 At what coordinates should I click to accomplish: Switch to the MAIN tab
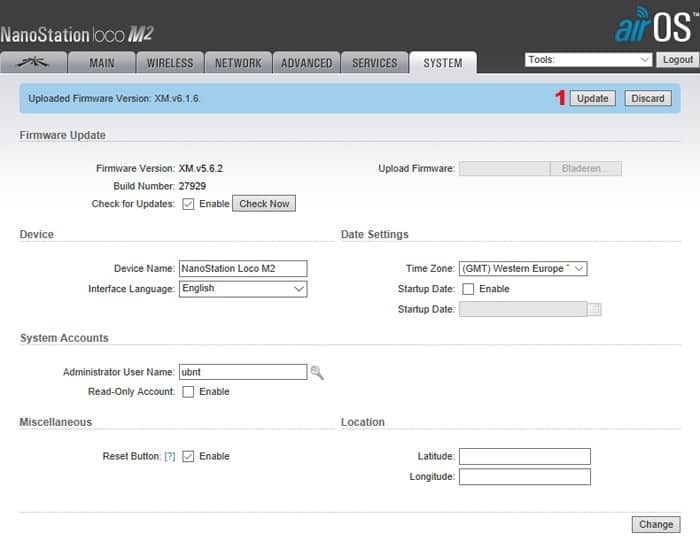coord(102,62)
